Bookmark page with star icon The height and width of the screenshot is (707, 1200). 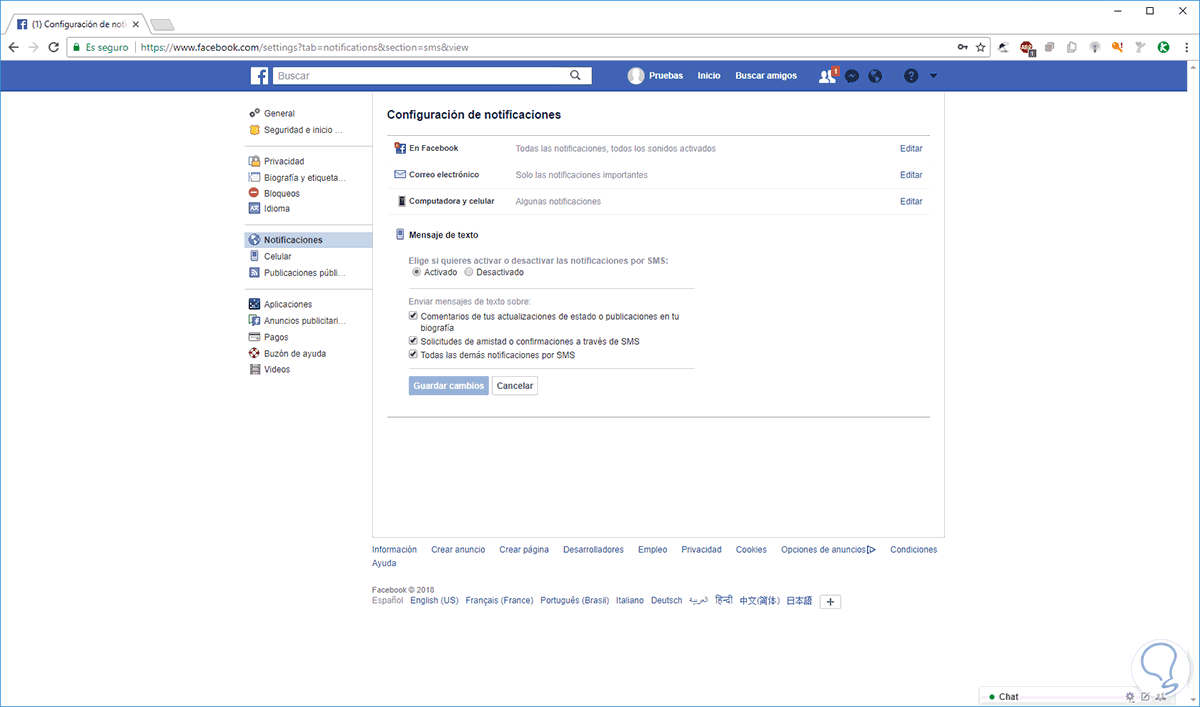(980, 47)
